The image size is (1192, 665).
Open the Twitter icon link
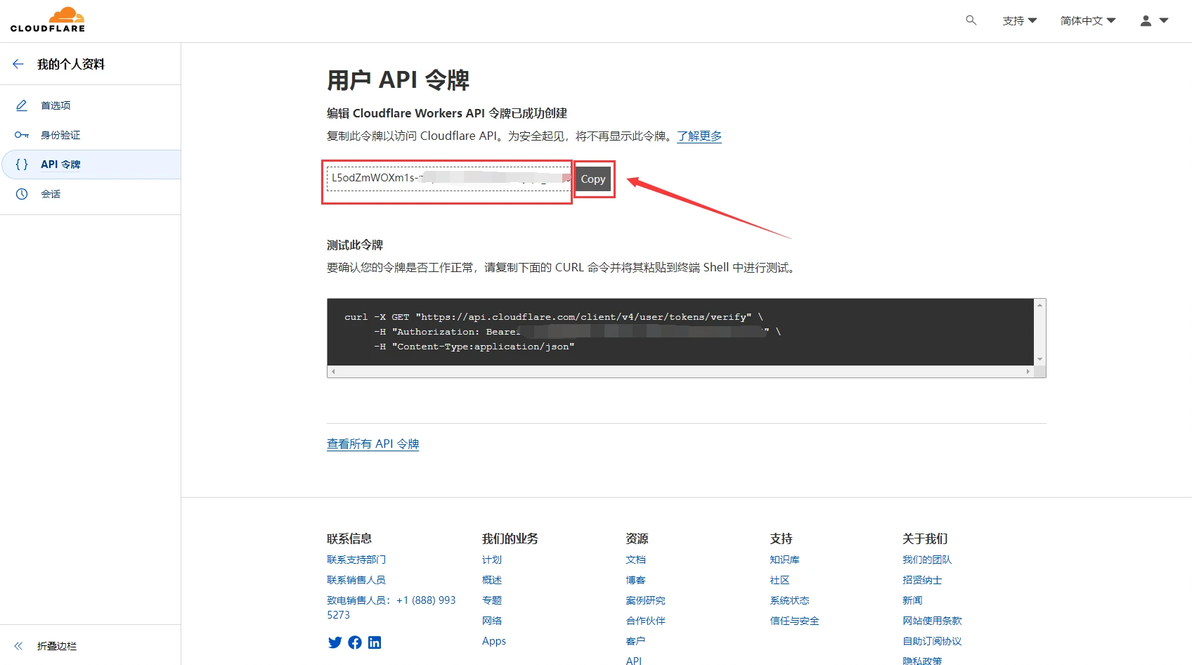334,642
